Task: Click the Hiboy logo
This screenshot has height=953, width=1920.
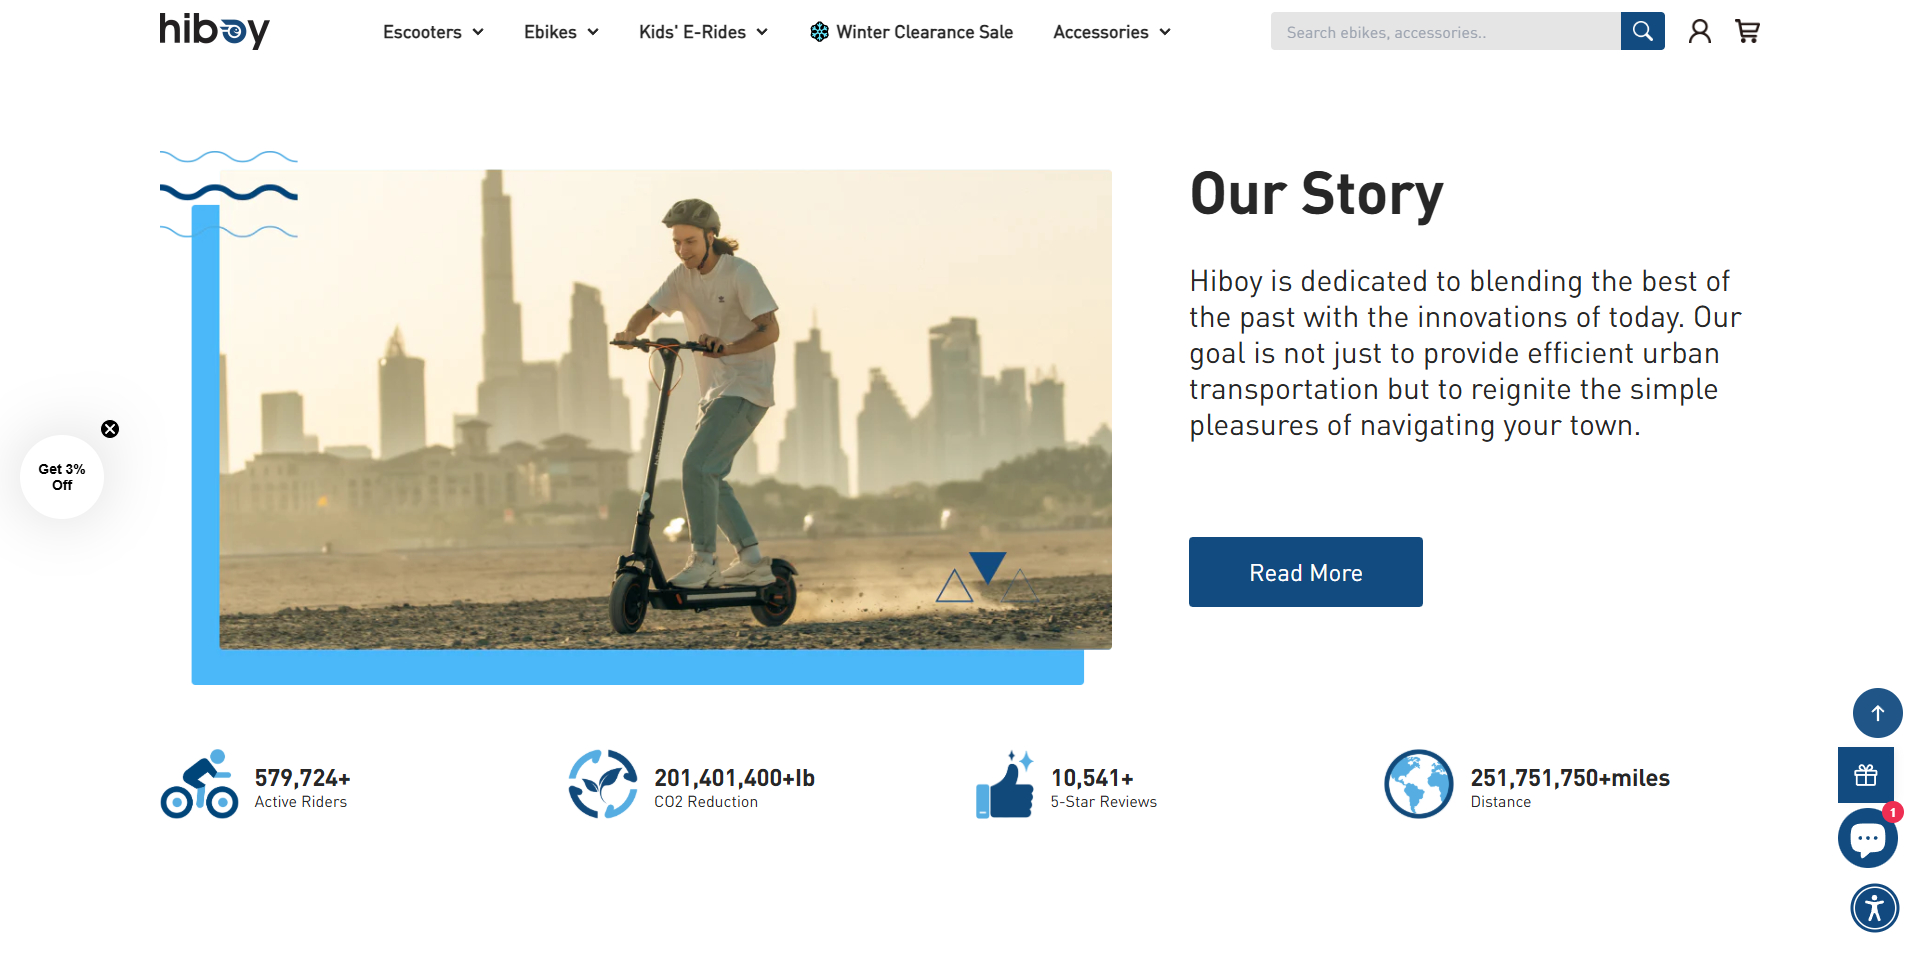Action: (x=215, y=30)
